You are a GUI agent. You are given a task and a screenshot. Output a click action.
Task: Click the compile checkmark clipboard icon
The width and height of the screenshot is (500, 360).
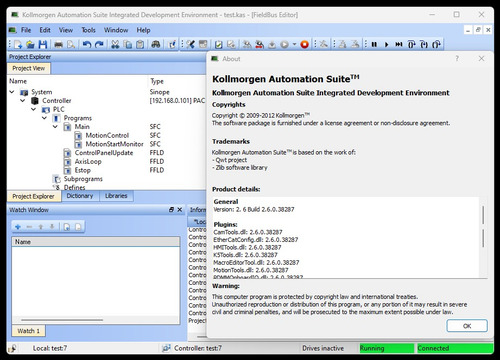tap(219, 44)
